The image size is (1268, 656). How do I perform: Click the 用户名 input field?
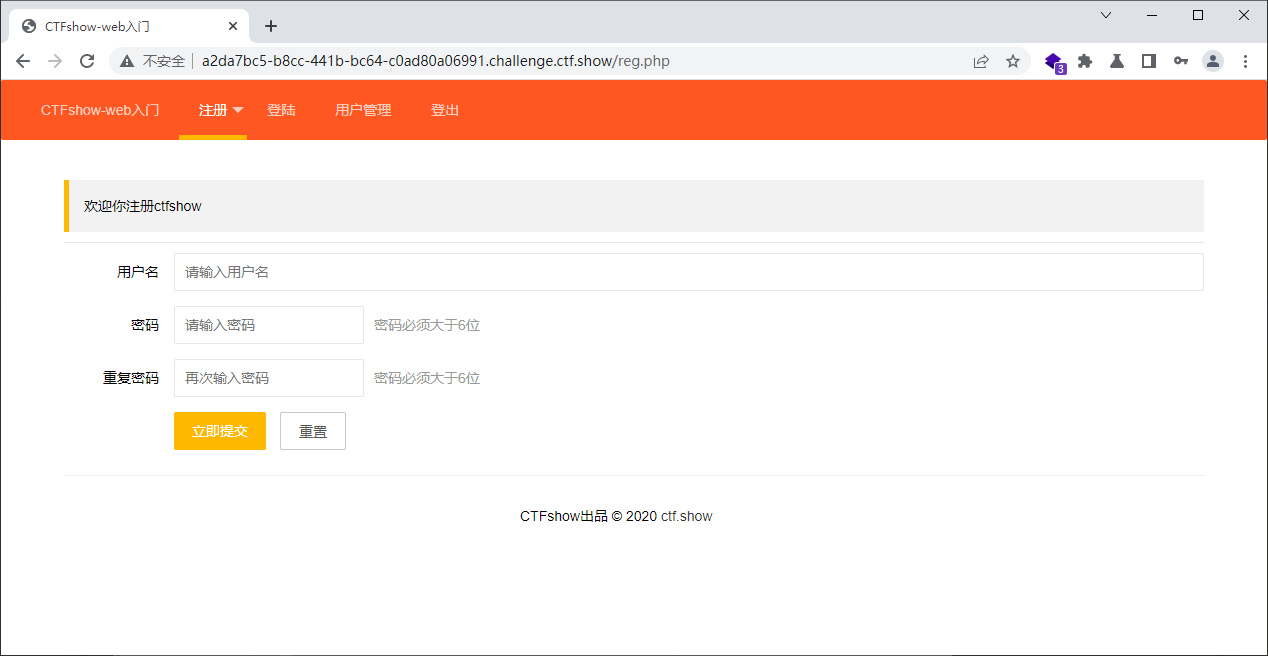pyautogui.click(x=688, y=271)
